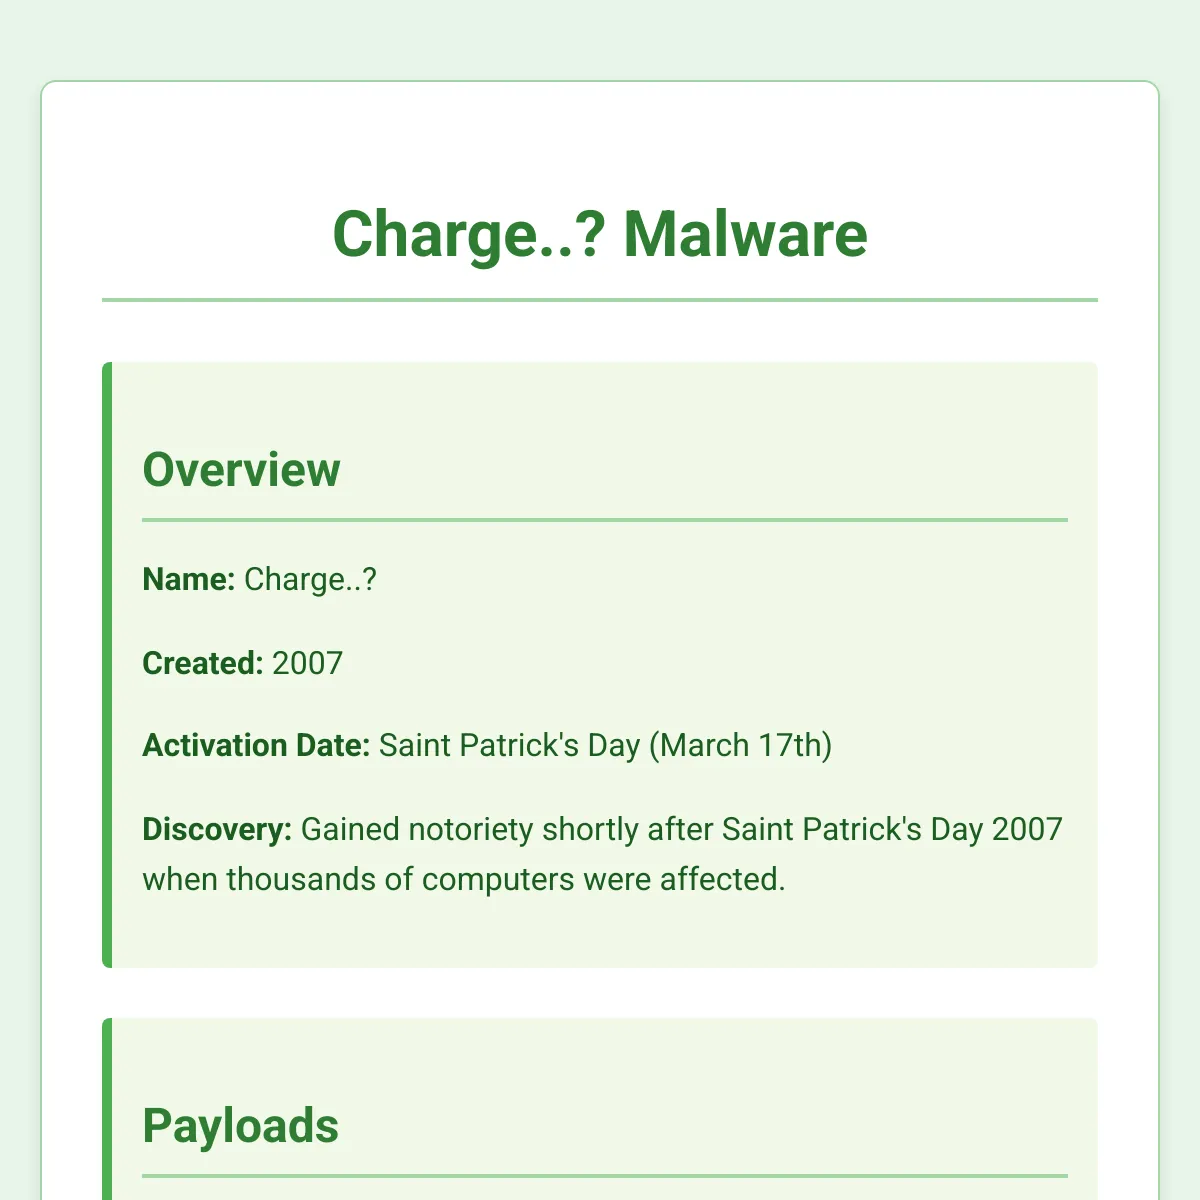Click the bold "Discovery:" label
Image resolution: width=1200 pixels, height=1200 pixels.
point(217,830)
